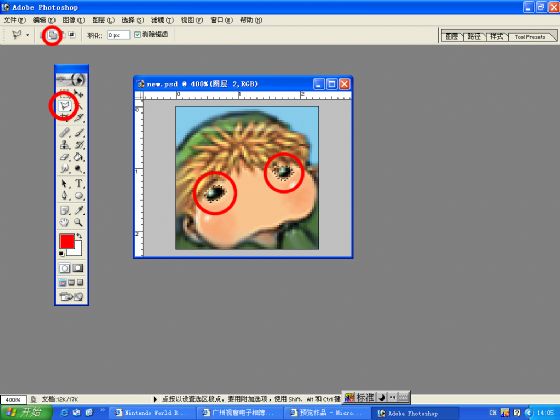Enable Intersect with Selection mode
The image size is (560, 420).
[72, 35]
